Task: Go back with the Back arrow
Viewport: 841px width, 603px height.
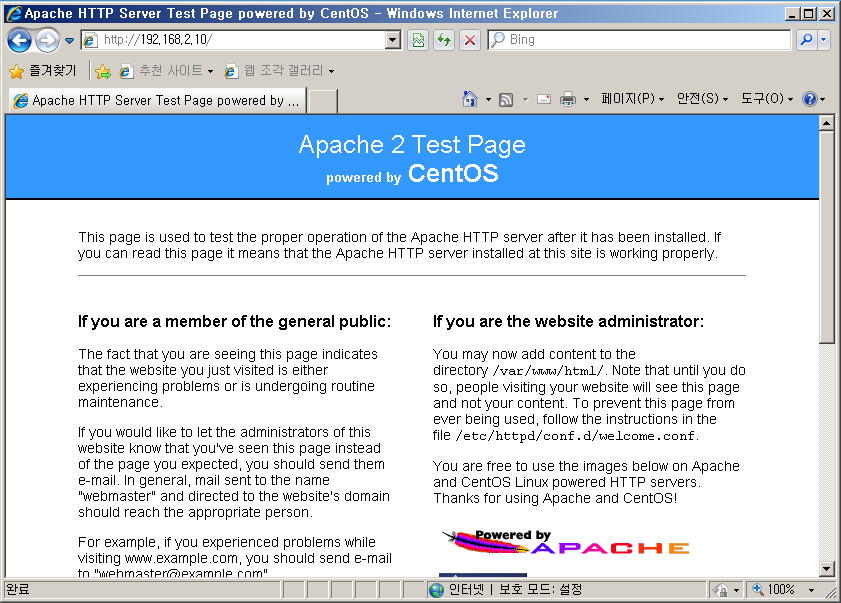Action: click(19, 40)
